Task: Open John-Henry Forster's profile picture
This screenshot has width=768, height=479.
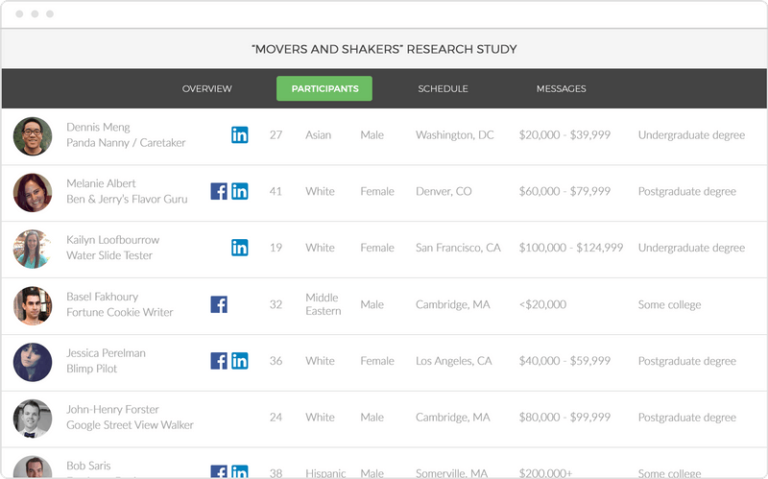Action: [33, 418]
